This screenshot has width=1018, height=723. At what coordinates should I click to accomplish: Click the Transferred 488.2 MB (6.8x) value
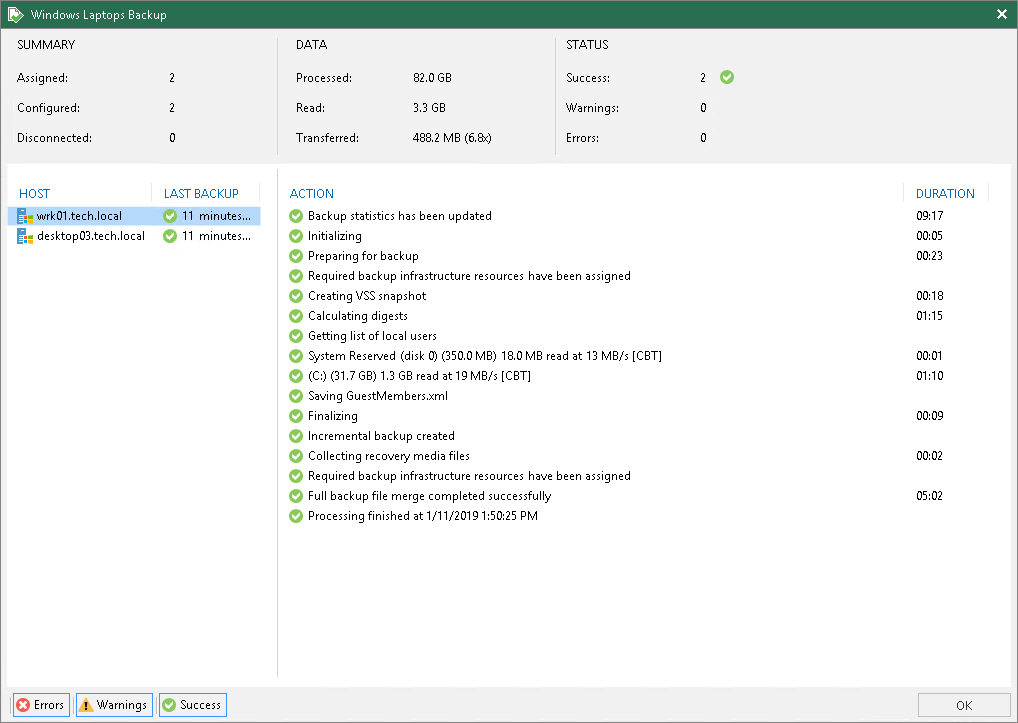(452, 138)
